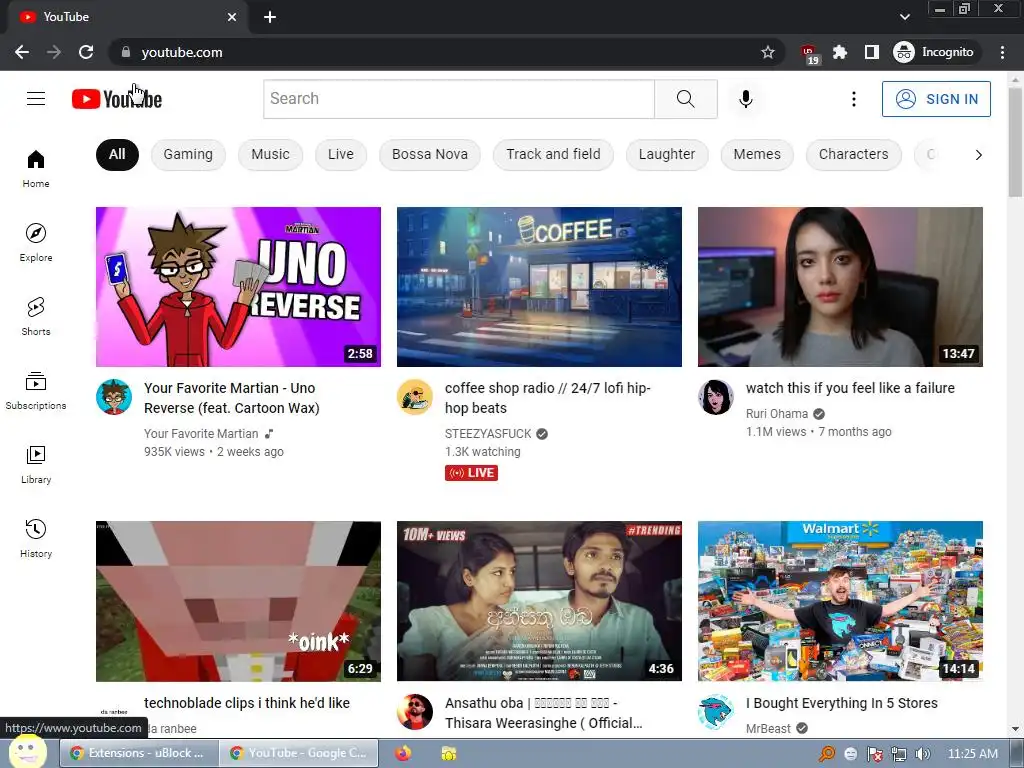1024x768 pixels.
Task: Select the Laughter filter chip
Action: pyautogui.click(x=667, y=155)
